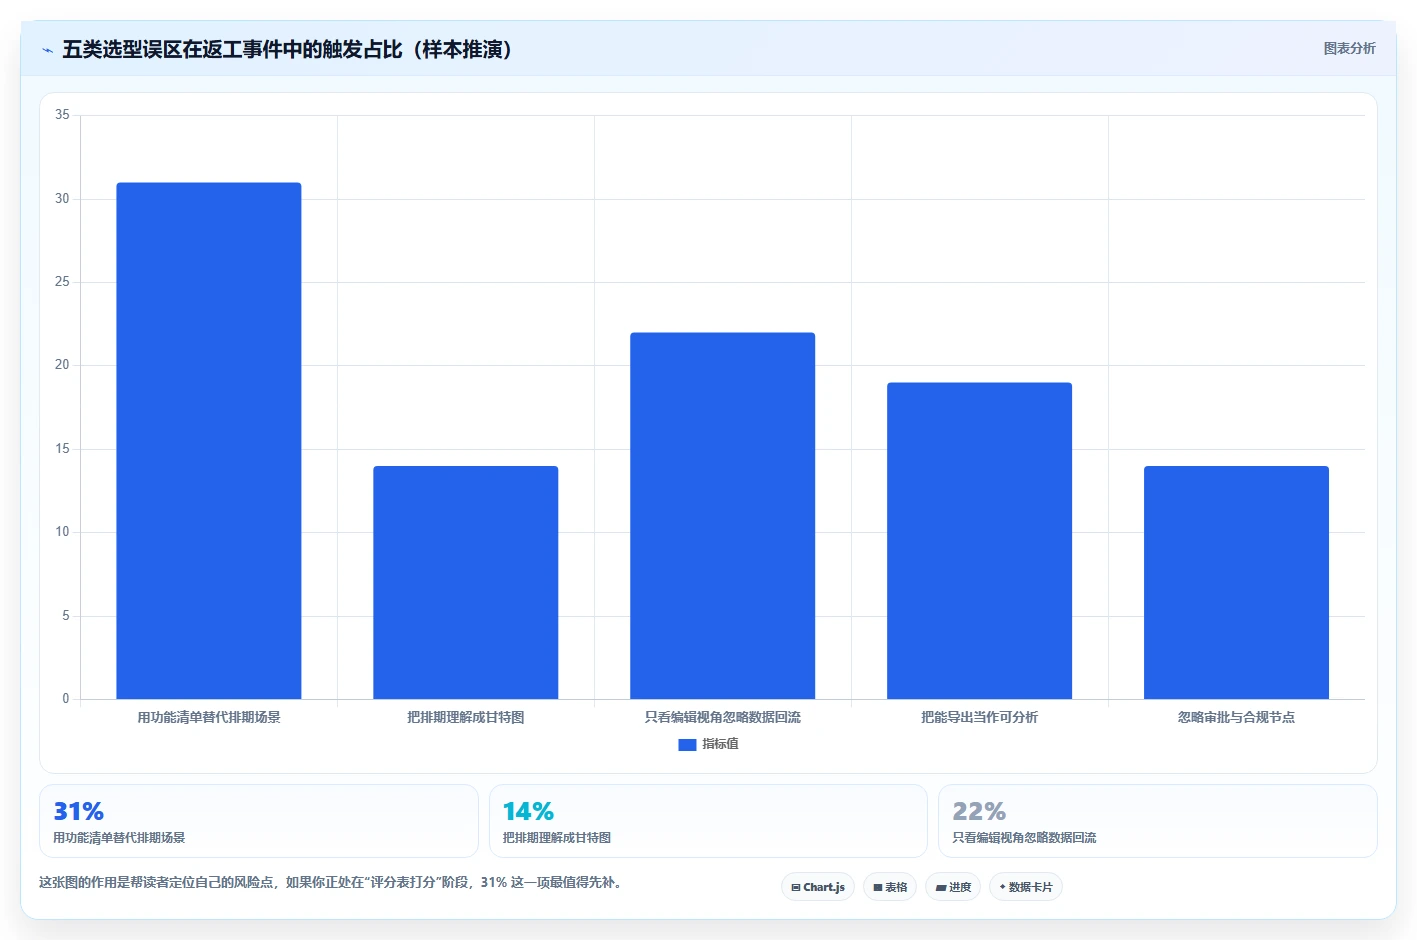Click the Chart.js tag icon
1417x940 pixels.
pos(796,888)
